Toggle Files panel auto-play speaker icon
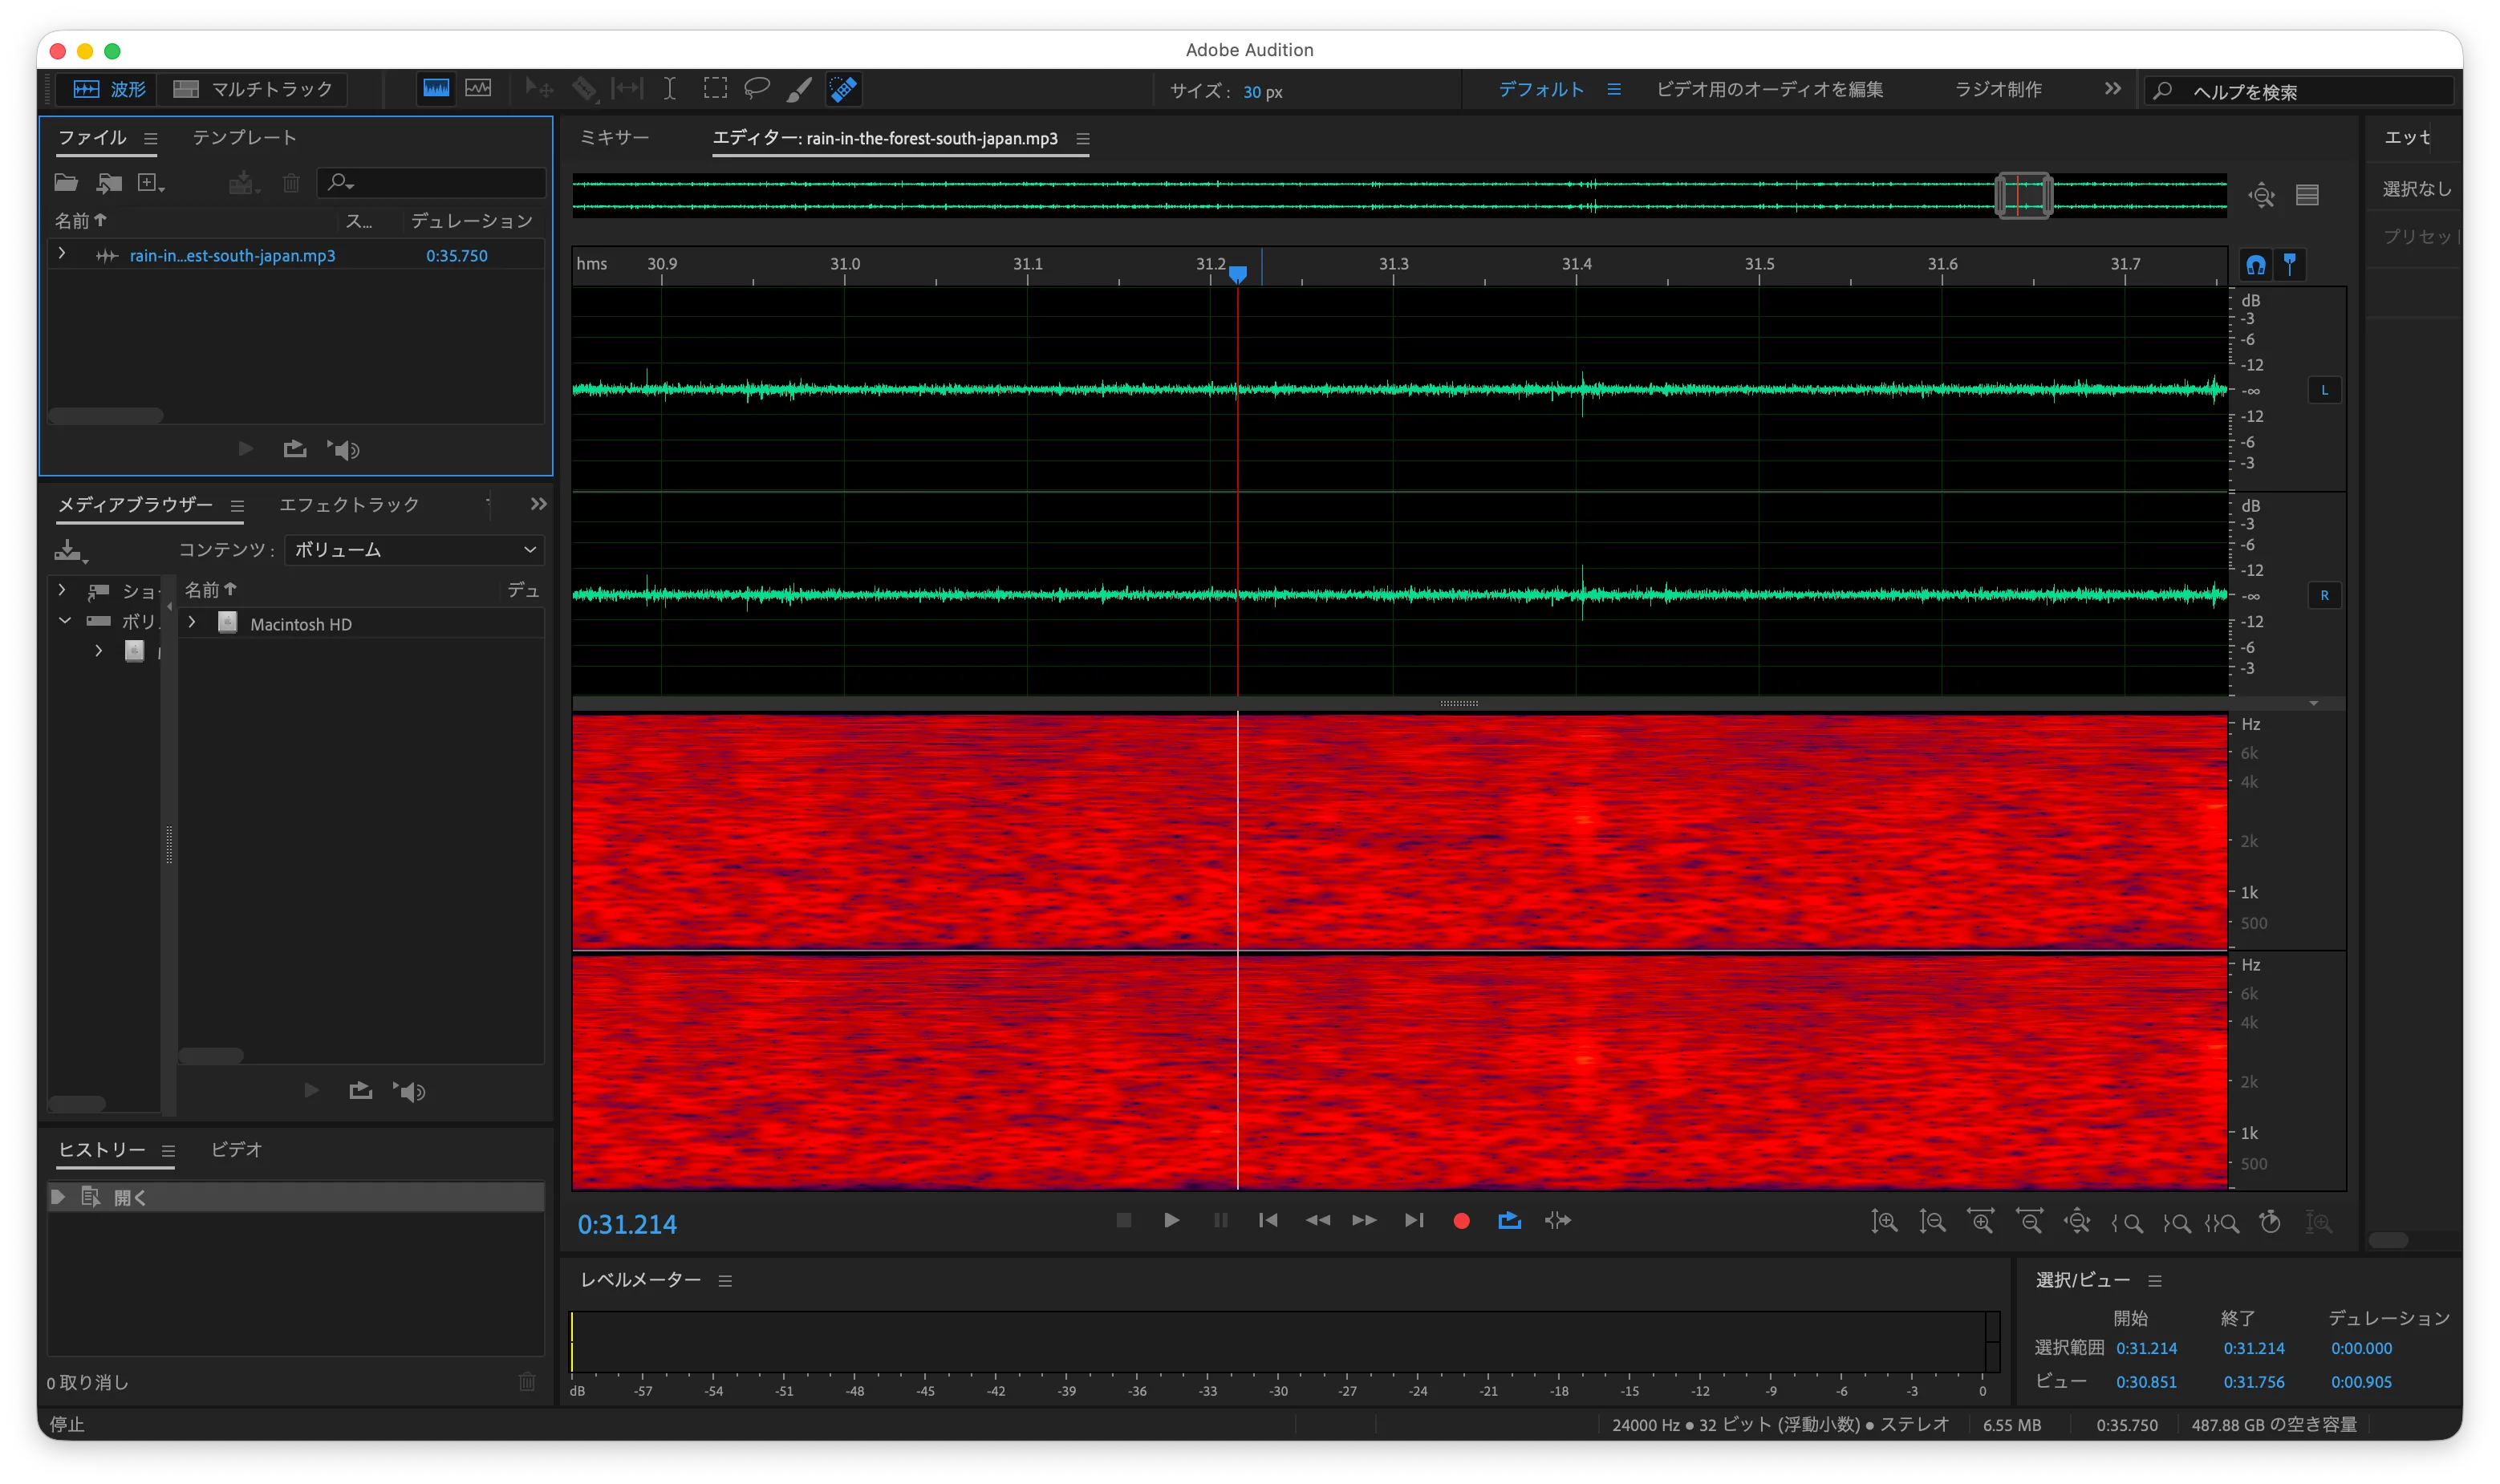The height and width of the screenshot is (1484, 2500). click(x=343, y=449)
